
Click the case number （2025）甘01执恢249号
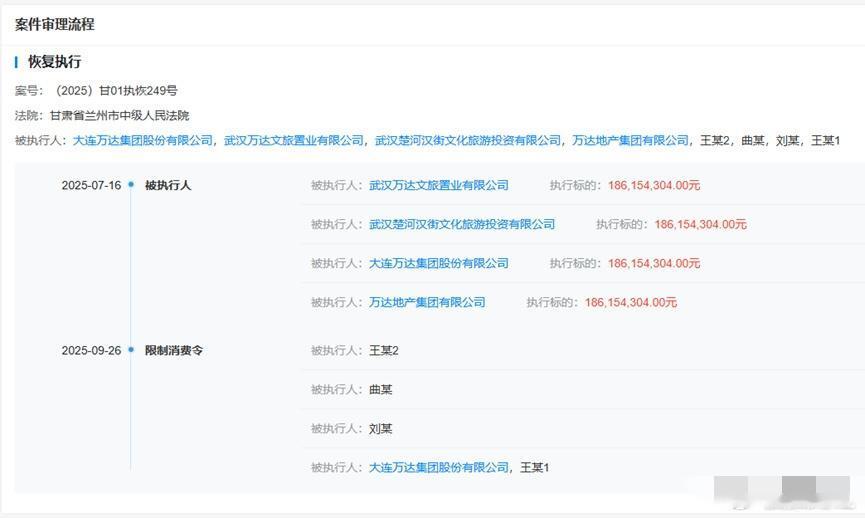coord(115,90)
